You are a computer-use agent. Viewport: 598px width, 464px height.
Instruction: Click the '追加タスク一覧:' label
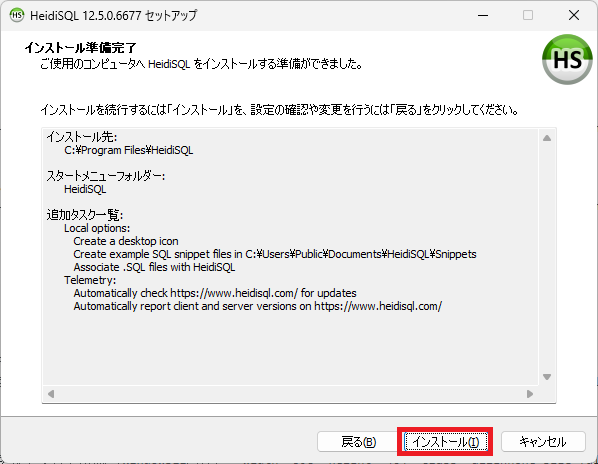click(85, 215)
